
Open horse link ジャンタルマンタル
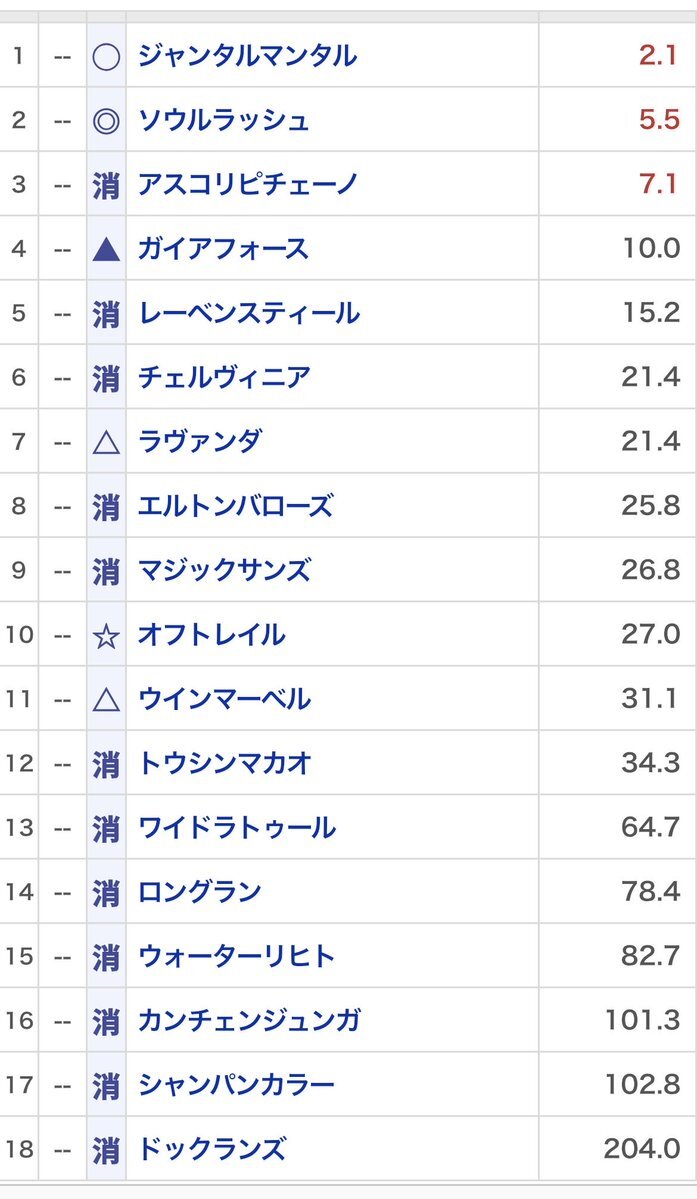(x=247, y=56)
